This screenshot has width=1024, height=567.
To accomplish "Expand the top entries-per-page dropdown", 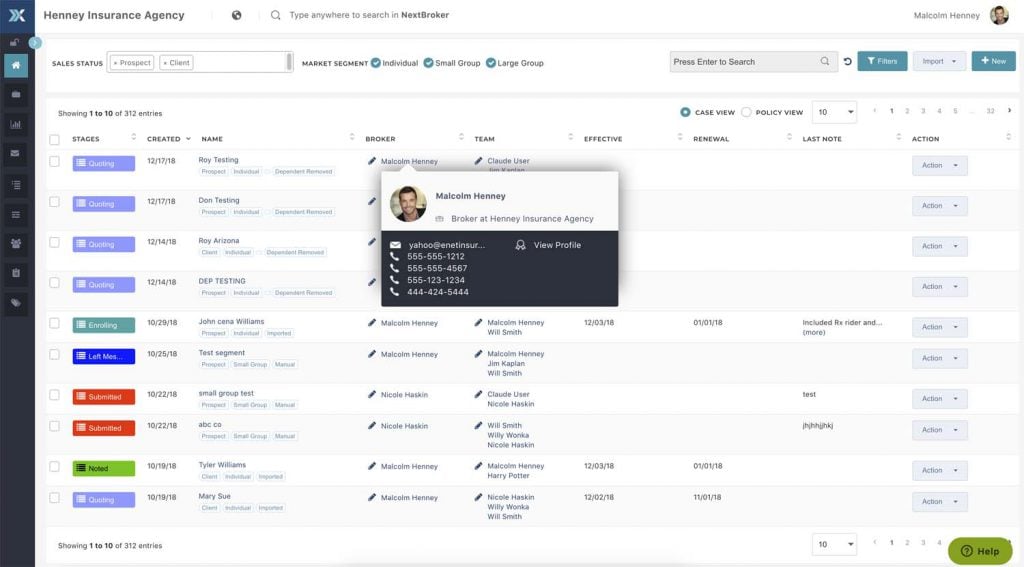I will click(x=834, y=112).
